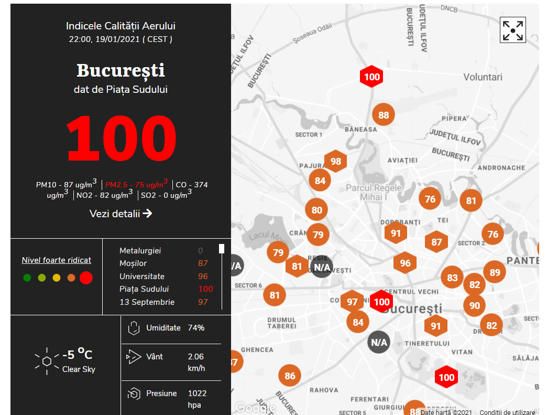Click the Nivel foarte ridicat link
The width and height of the screenshot is (558, 415).
click(56, 260)
